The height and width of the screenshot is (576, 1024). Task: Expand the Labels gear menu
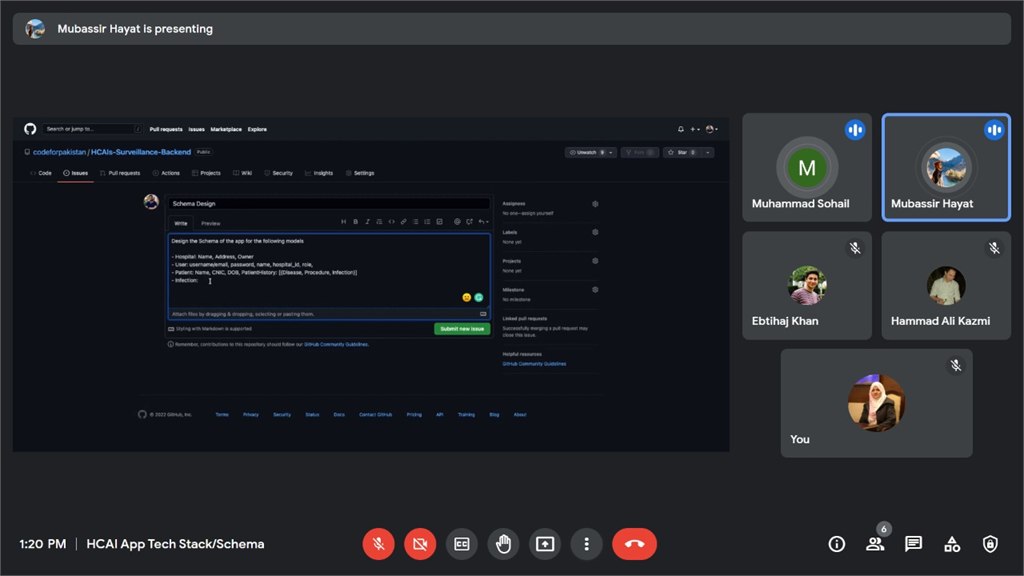pyautogui.click(x=595, y=232)
